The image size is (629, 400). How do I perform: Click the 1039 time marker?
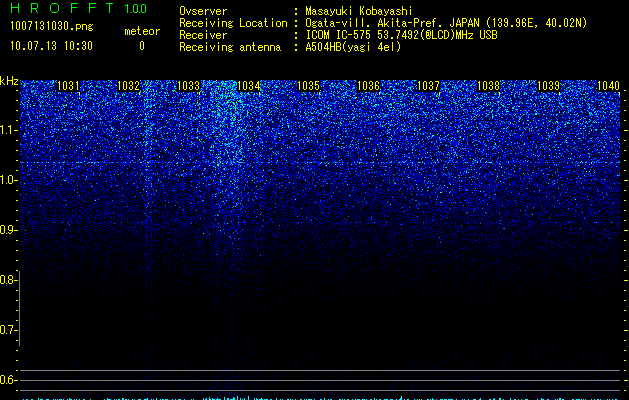[x=548, y=86]
